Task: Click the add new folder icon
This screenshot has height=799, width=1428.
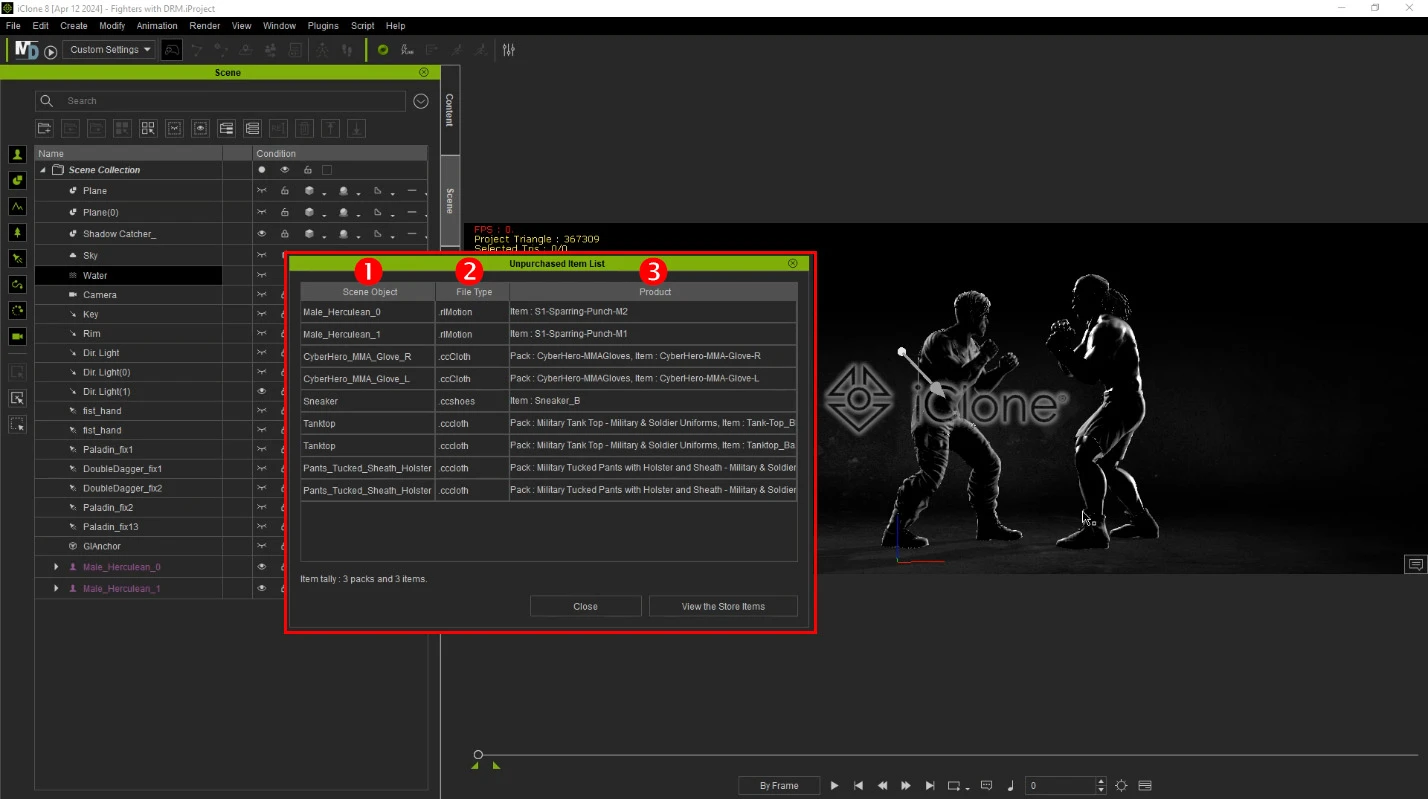Action: pos(44,128)
